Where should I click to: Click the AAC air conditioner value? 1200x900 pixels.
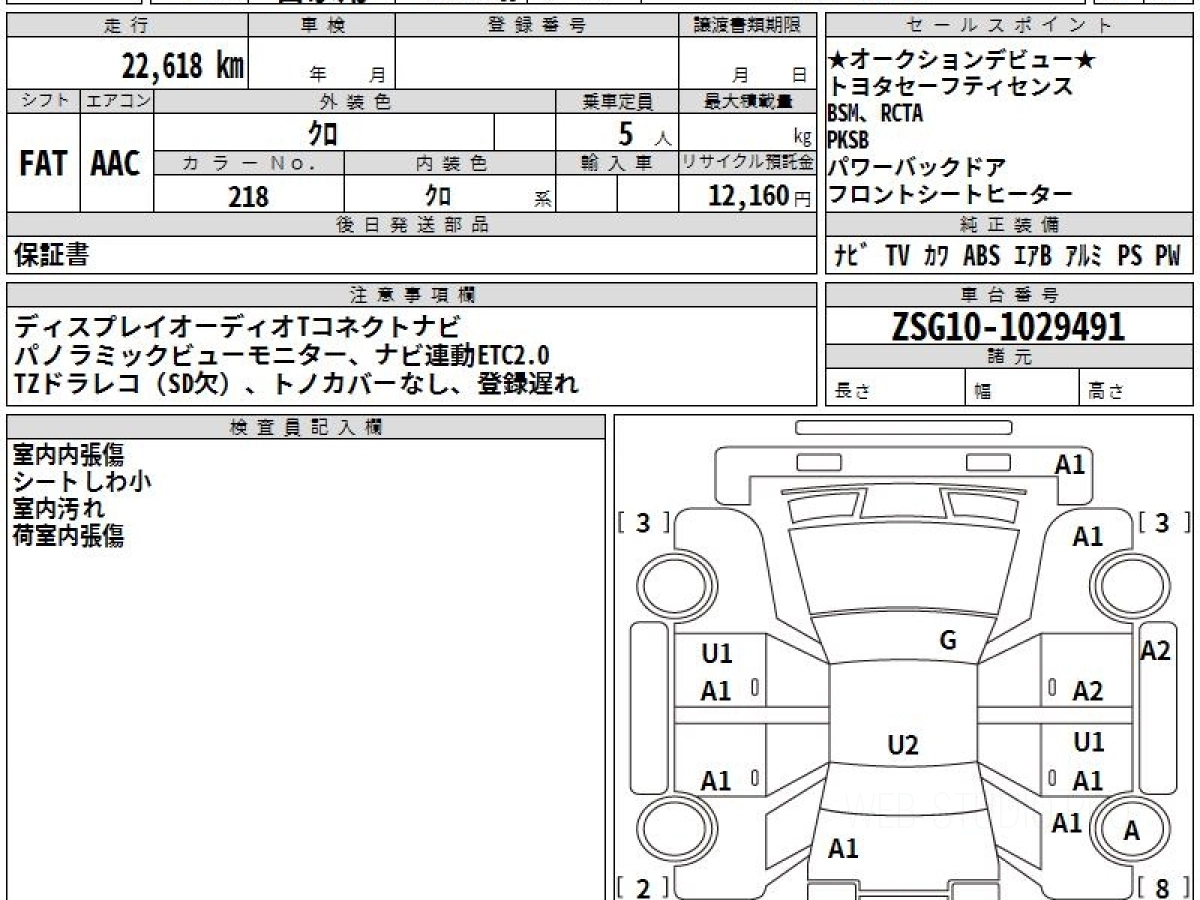pyautogui.click(x=116, y=164)
